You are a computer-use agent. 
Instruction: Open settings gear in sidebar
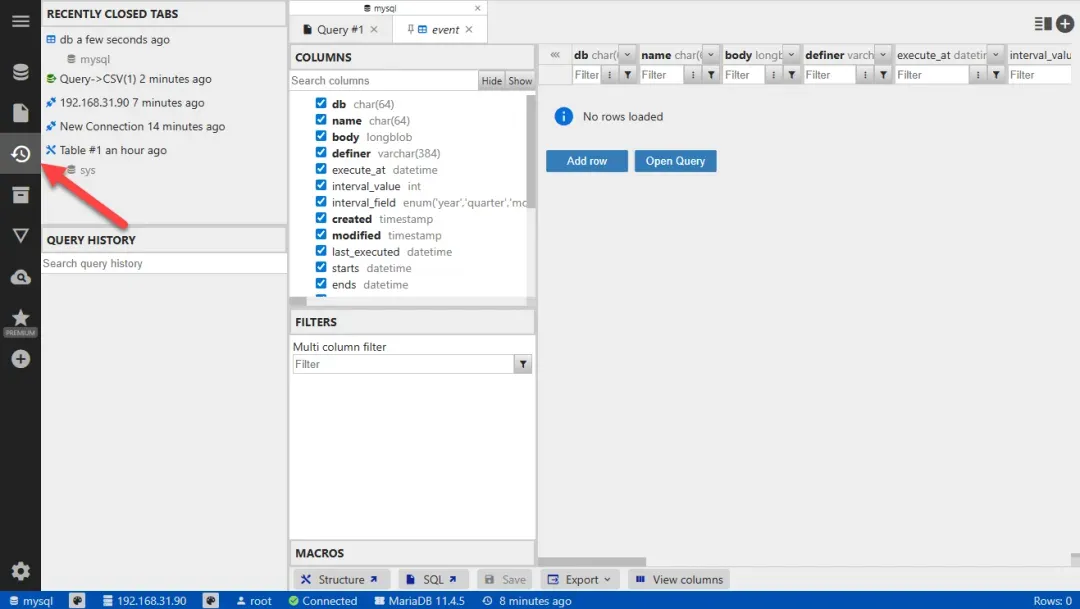[x=20, y=571]
